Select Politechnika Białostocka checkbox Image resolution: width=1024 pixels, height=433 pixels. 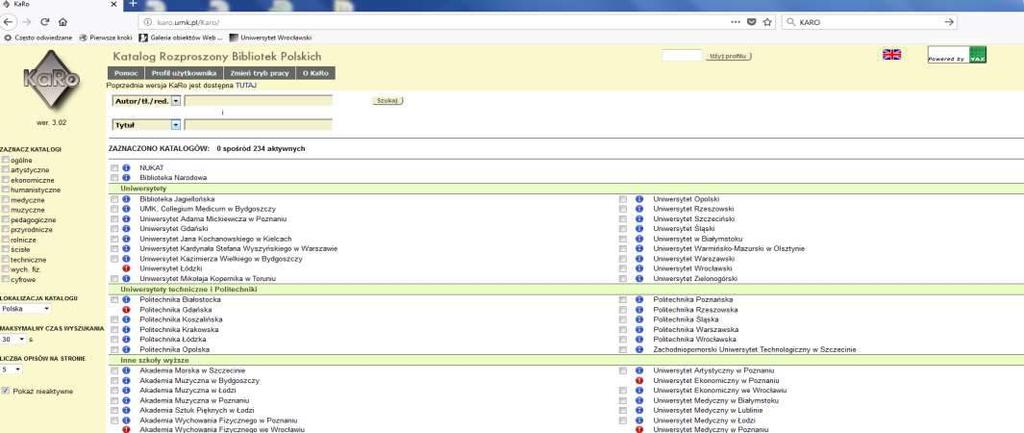(x=114, y=300)
